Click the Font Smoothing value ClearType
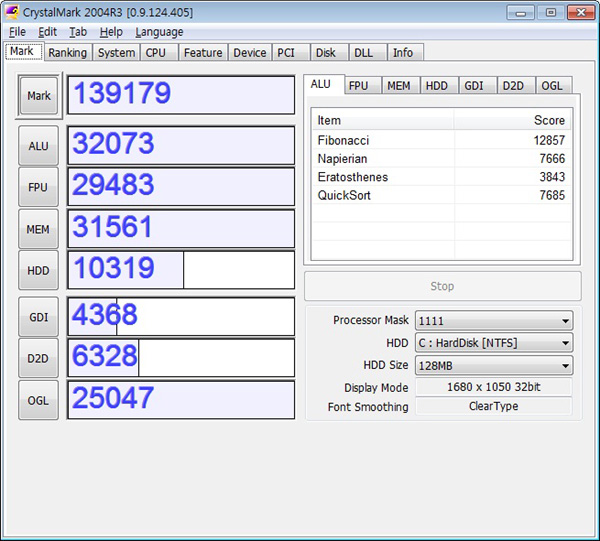This screenshot has width=600, height=541. point(494,406)
